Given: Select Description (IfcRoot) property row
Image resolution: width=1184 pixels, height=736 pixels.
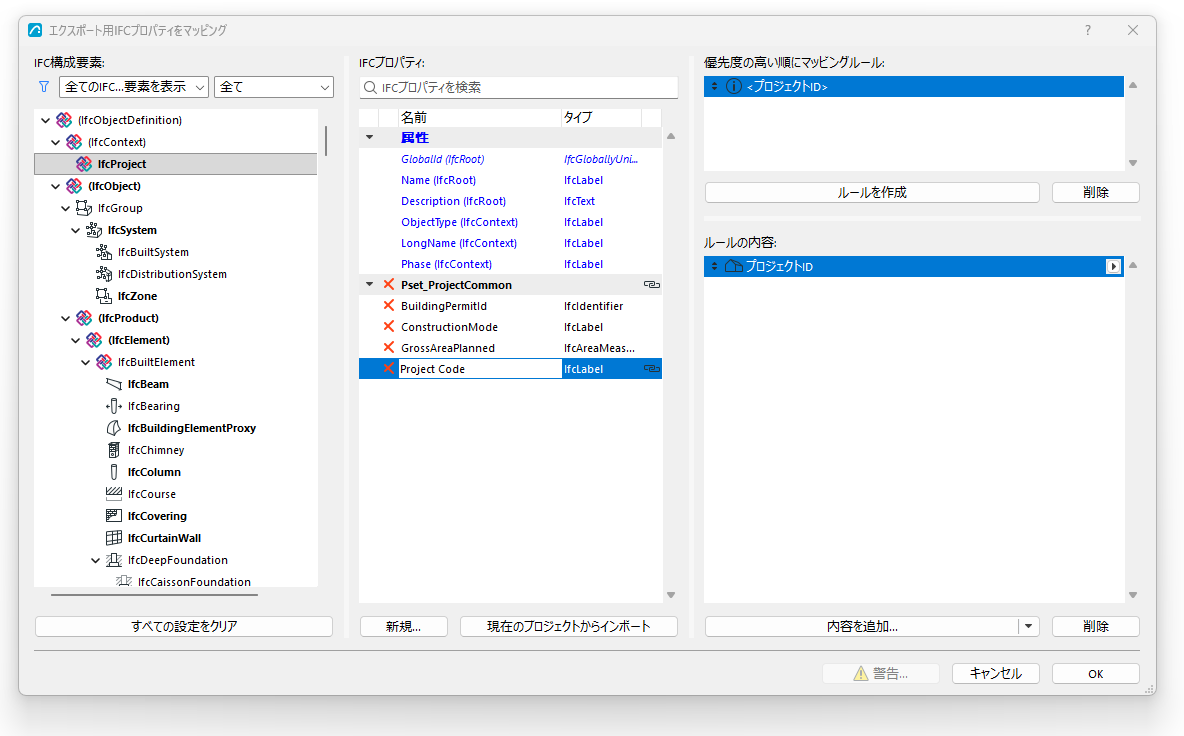Looking at the screenshot, I should coord(510,202).
